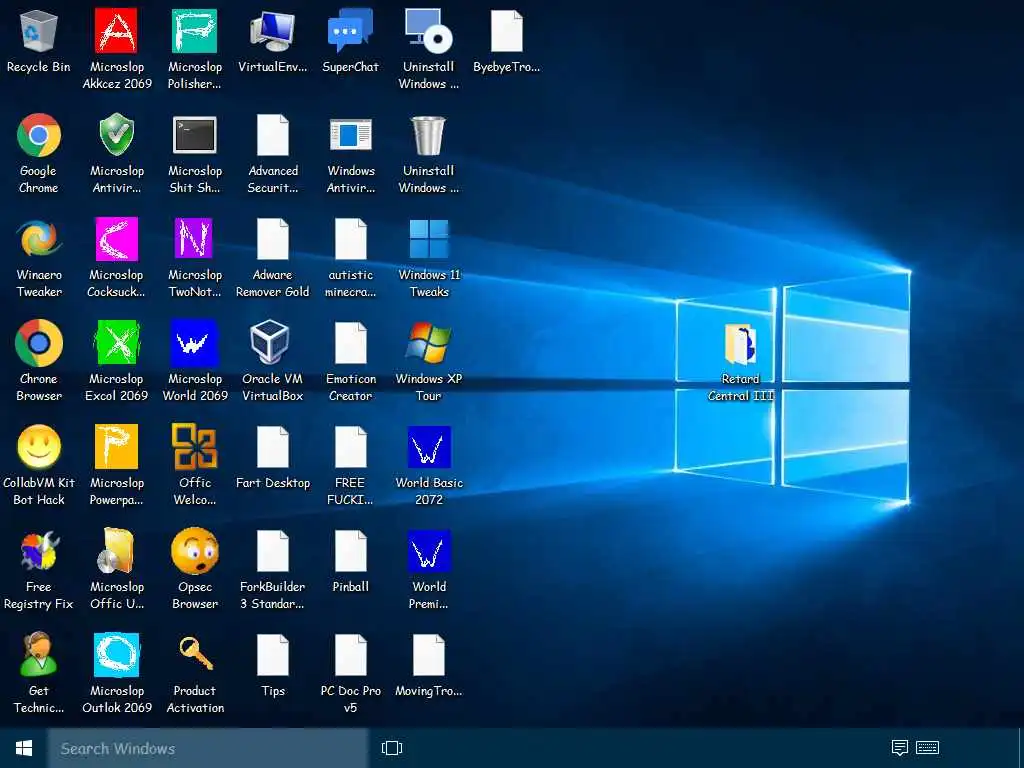
Task: Show the touch keyboard from taskbar
Action: click(x=927, y=747)
